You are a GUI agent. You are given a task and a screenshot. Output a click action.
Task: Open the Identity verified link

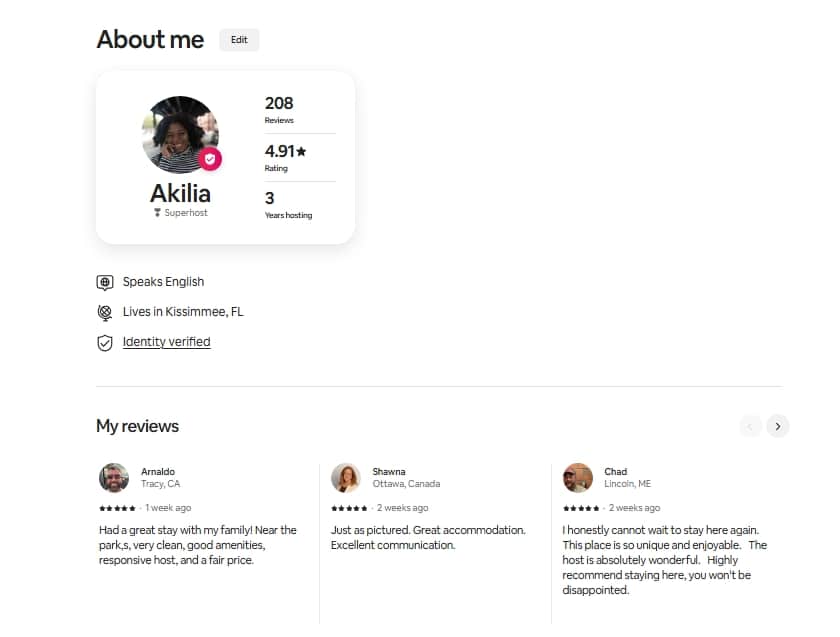coord(166,342)
